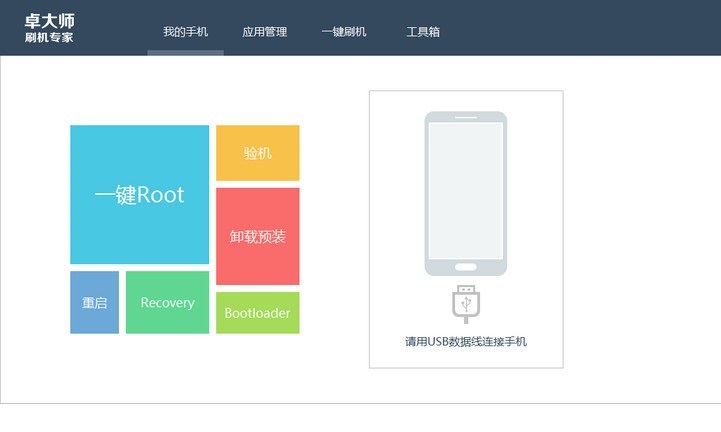Image resolution: width=721 pixels, height=432 pixels.
Task: Open the 卸载预装 tile
Action: [258, 236]
